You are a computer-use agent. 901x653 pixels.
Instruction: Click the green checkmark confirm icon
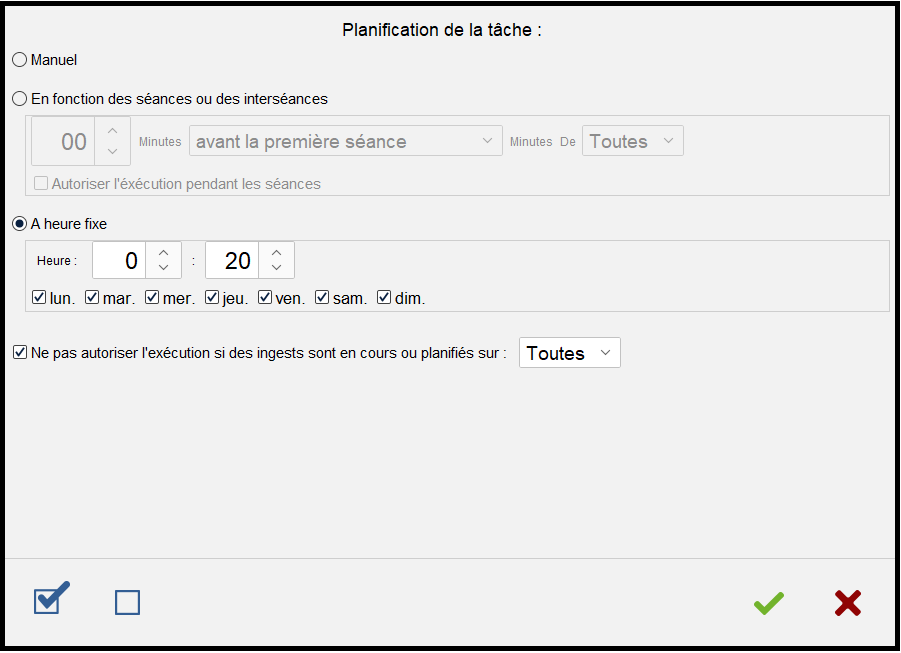[x=769, y=603]
